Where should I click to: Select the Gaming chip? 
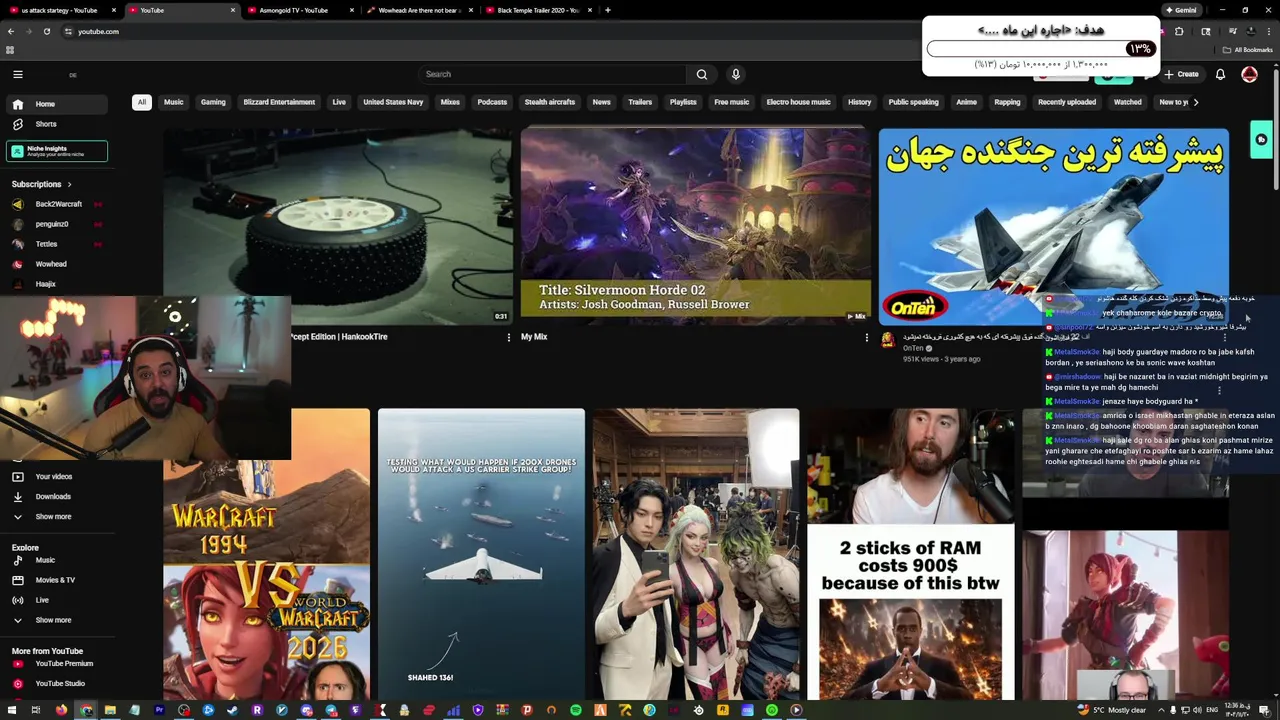click(213, 102)
